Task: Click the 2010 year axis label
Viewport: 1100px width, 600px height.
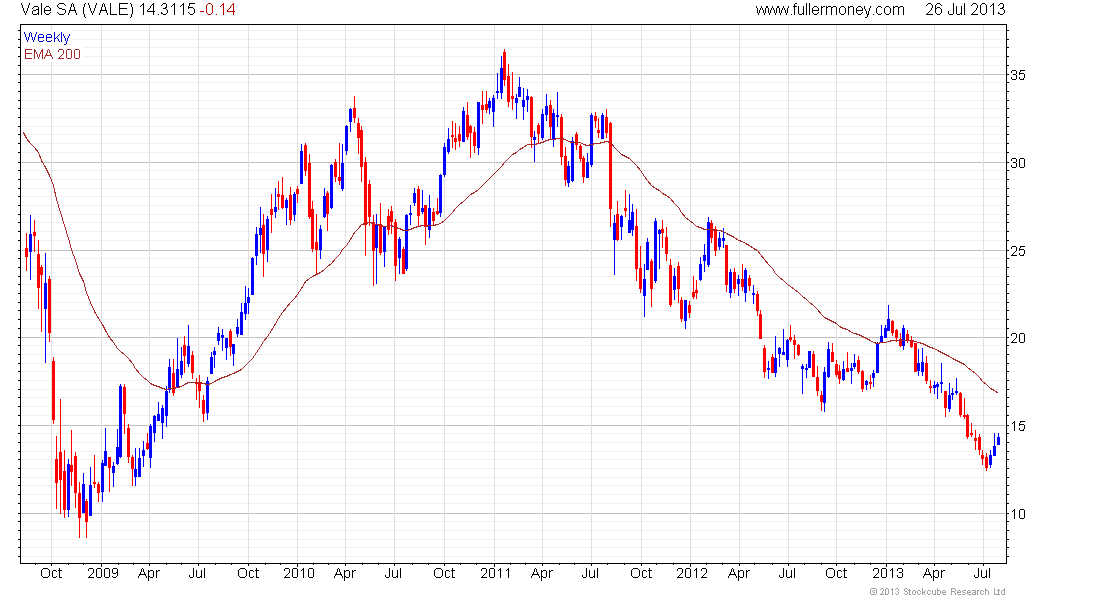Action: click(x=299, y=573)
